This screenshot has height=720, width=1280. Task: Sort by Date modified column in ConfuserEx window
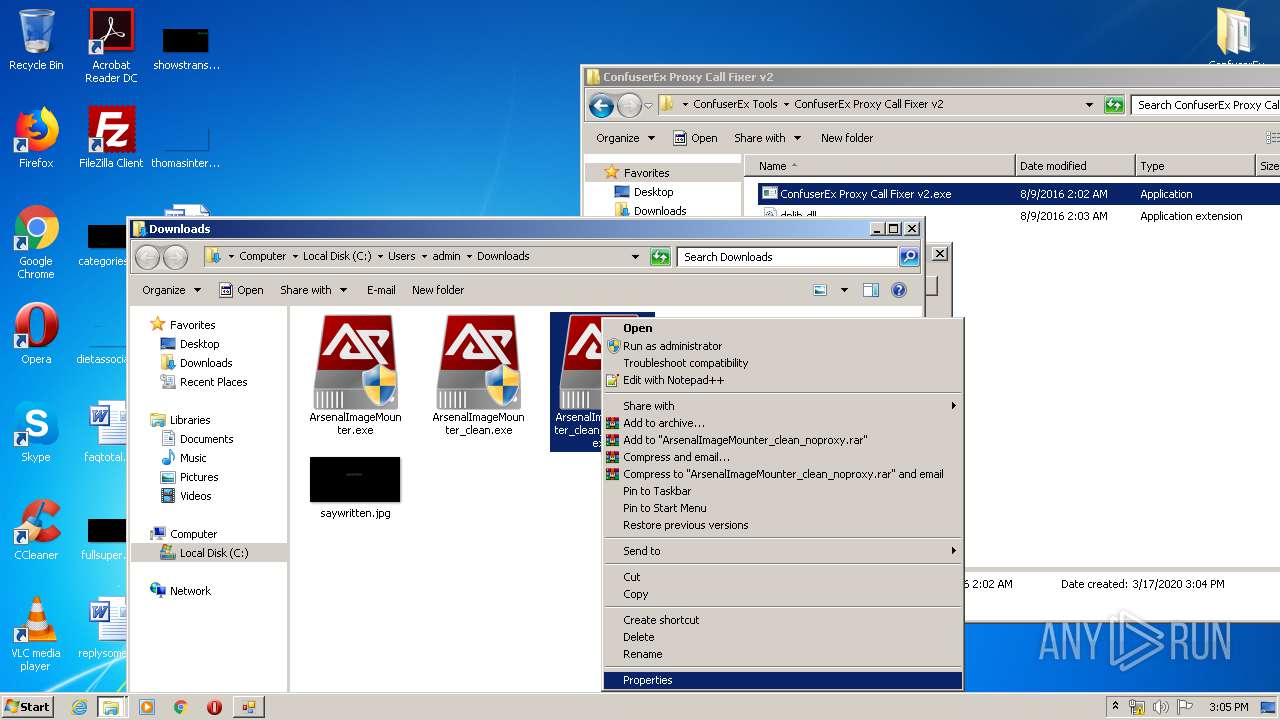point(1075,166)
